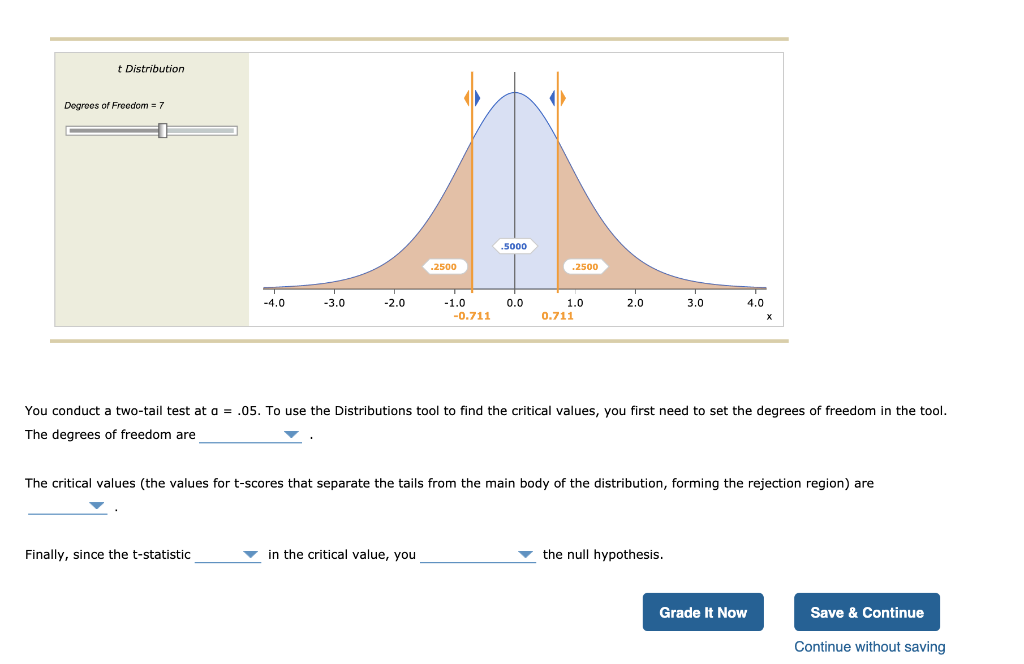Click the peak of the t distribution curve
This screenshot has width=1024, height=664.
coord(514,91)
